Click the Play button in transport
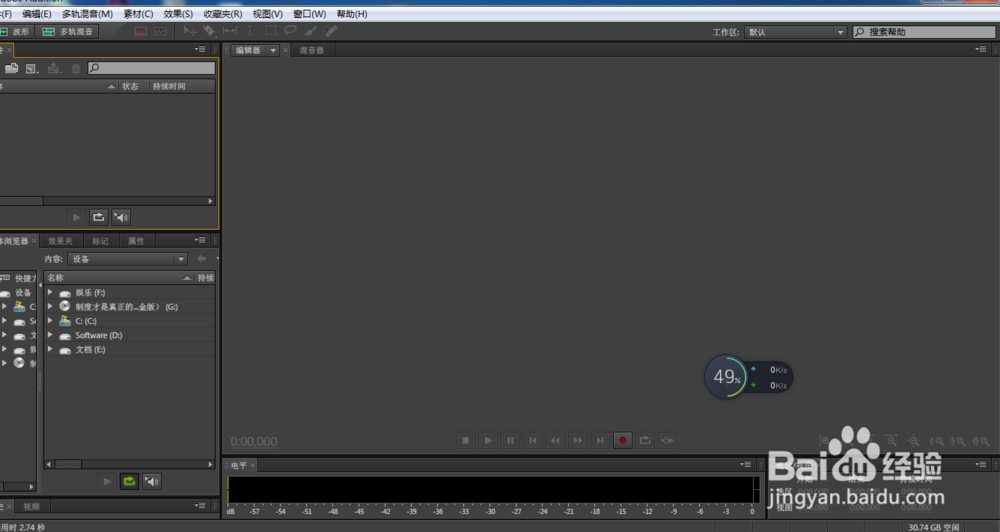 tap(488, 440)
